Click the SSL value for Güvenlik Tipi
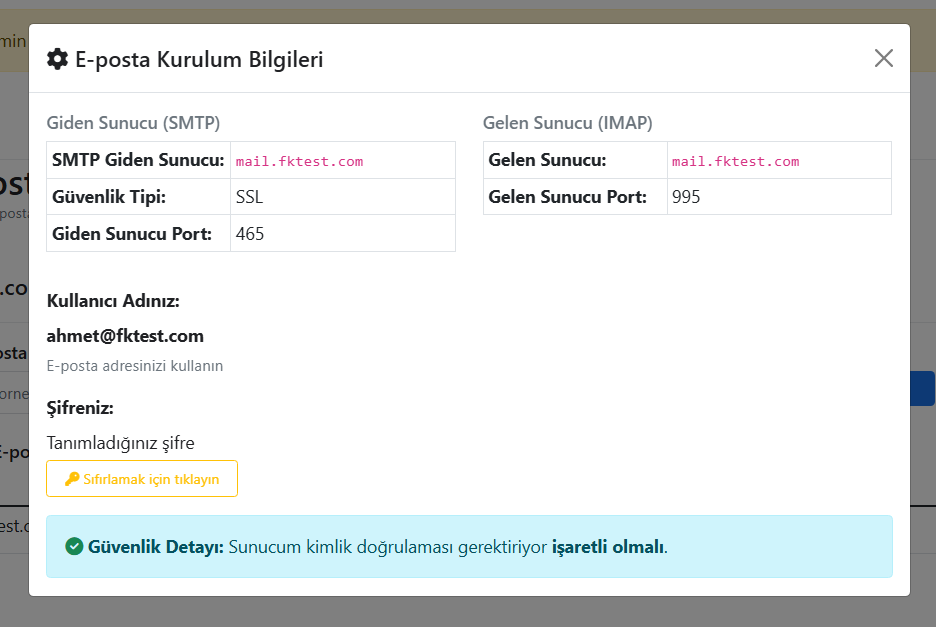Screen dimensions: 936x627 (249, 197)
